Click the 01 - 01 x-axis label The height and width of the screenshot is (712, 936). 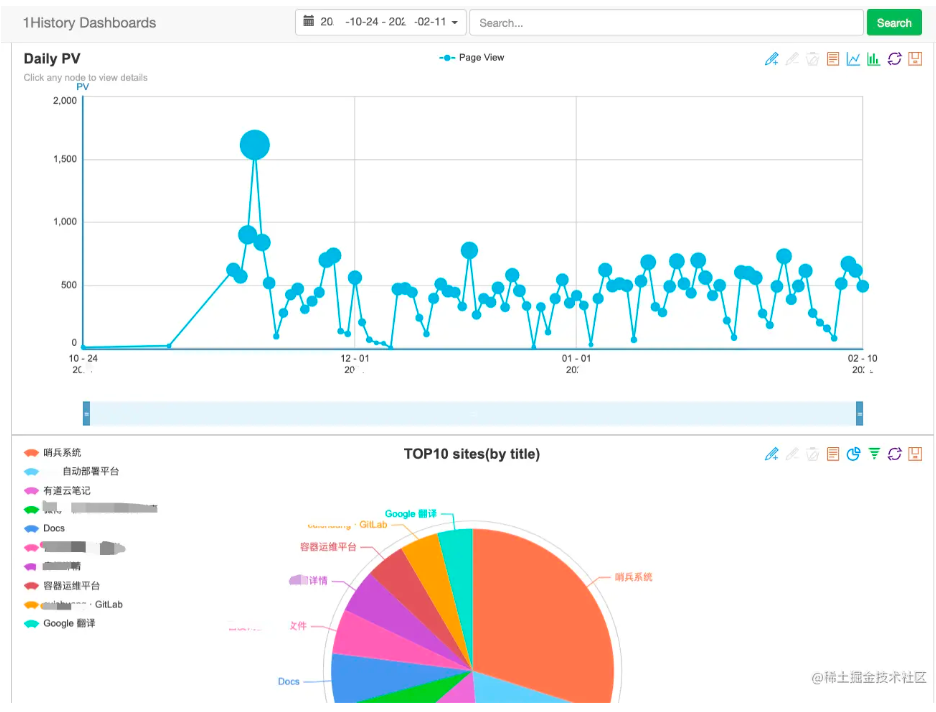(x=576, y=359)
